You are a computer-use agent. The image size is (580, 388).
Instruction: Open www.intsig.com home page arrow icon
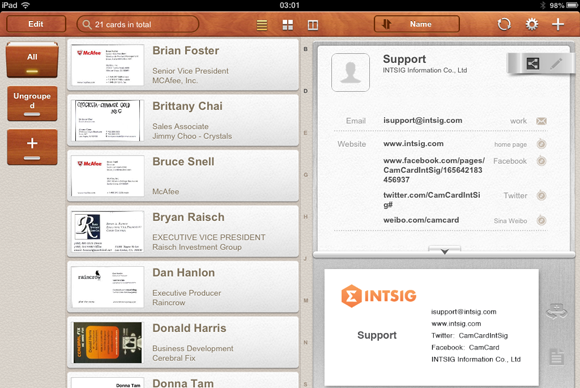coord(541,144)
